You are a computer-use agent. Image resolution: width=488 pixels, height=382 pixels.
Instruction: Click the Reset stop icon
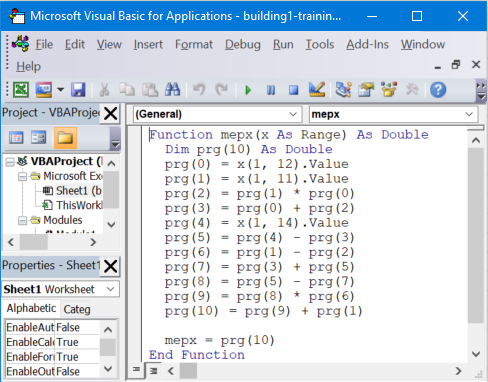[x=293, y=90]
